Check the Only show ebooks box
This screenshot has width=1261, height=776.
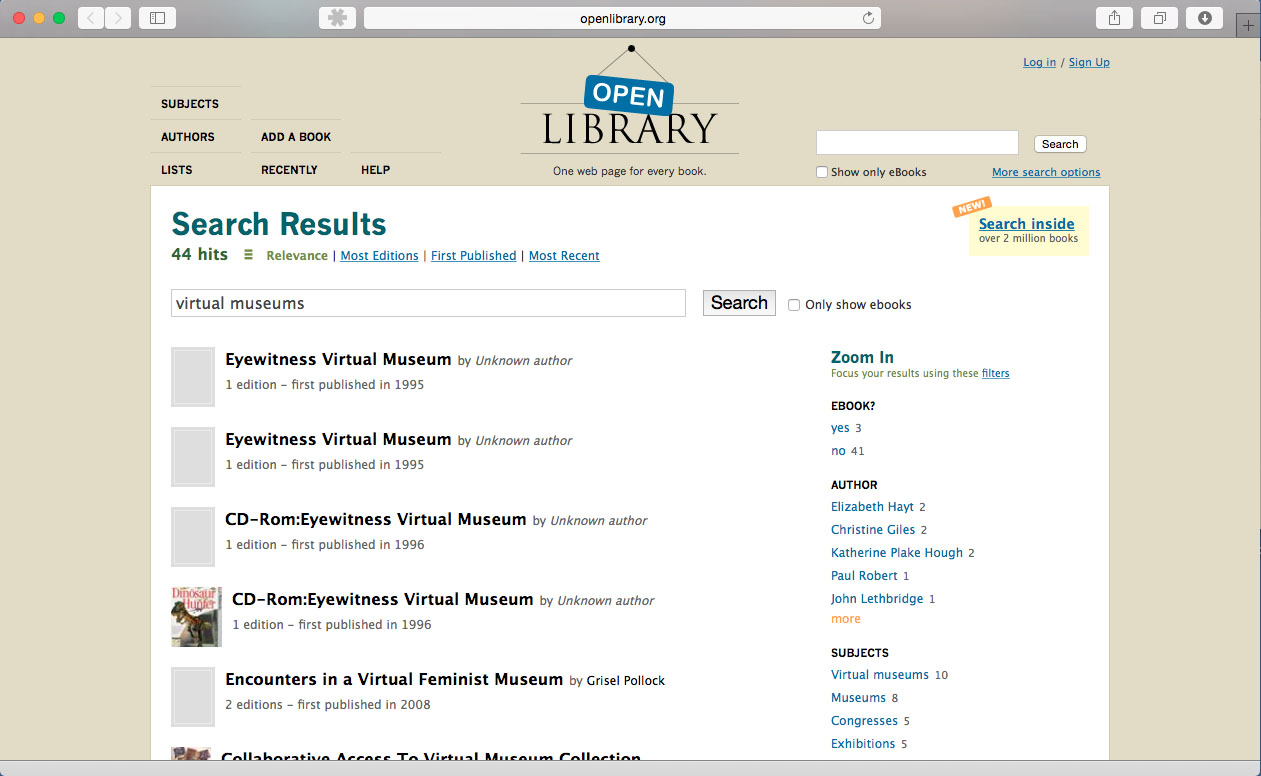794,305
